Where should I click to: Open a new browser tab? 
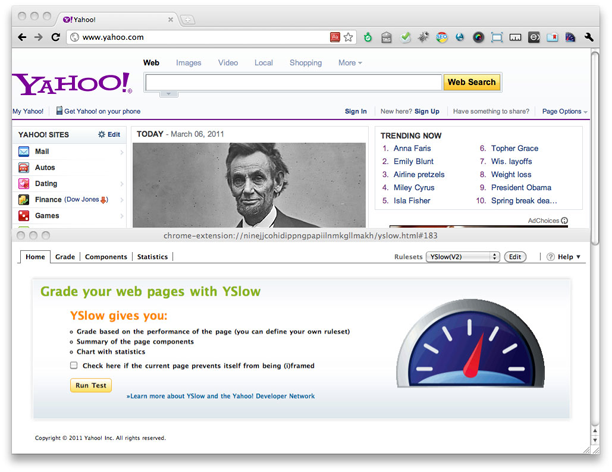[188, 20]
